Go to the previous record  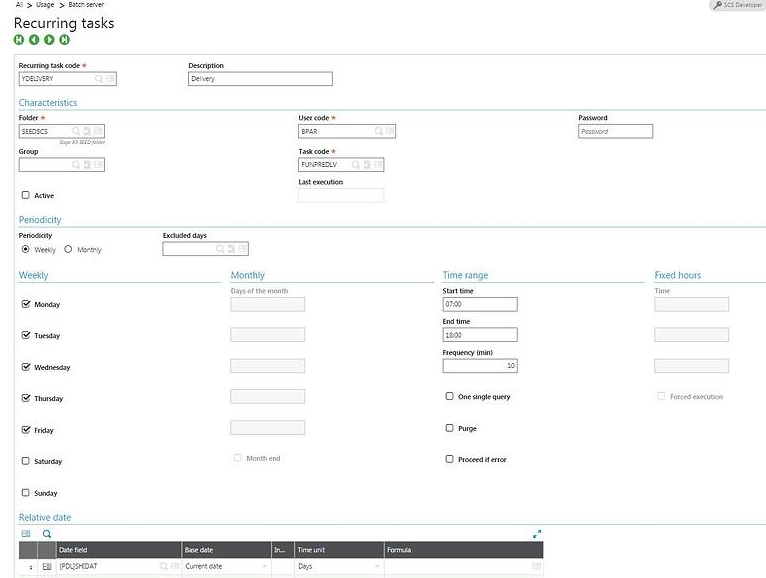click(x=34, y=39)
